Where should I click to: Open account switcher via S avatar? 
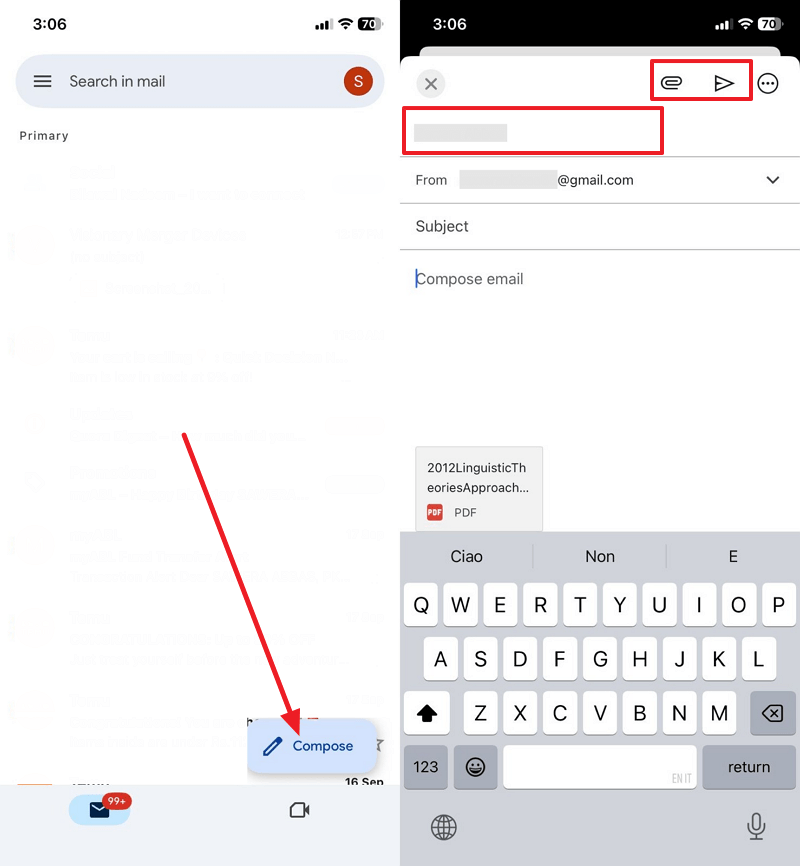(x=358, y=81)
